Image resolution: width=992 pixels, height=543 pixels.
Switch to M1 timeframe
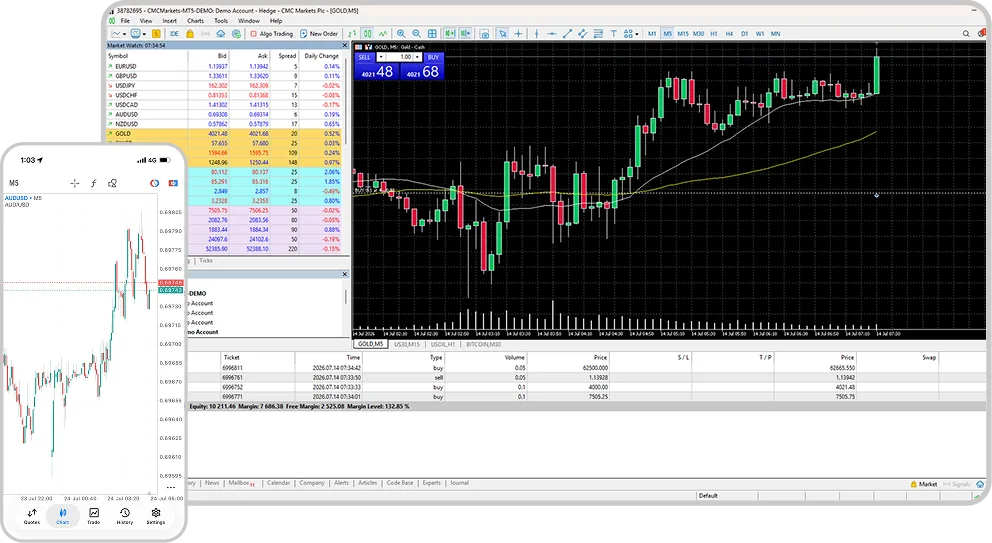coord(652,34)
